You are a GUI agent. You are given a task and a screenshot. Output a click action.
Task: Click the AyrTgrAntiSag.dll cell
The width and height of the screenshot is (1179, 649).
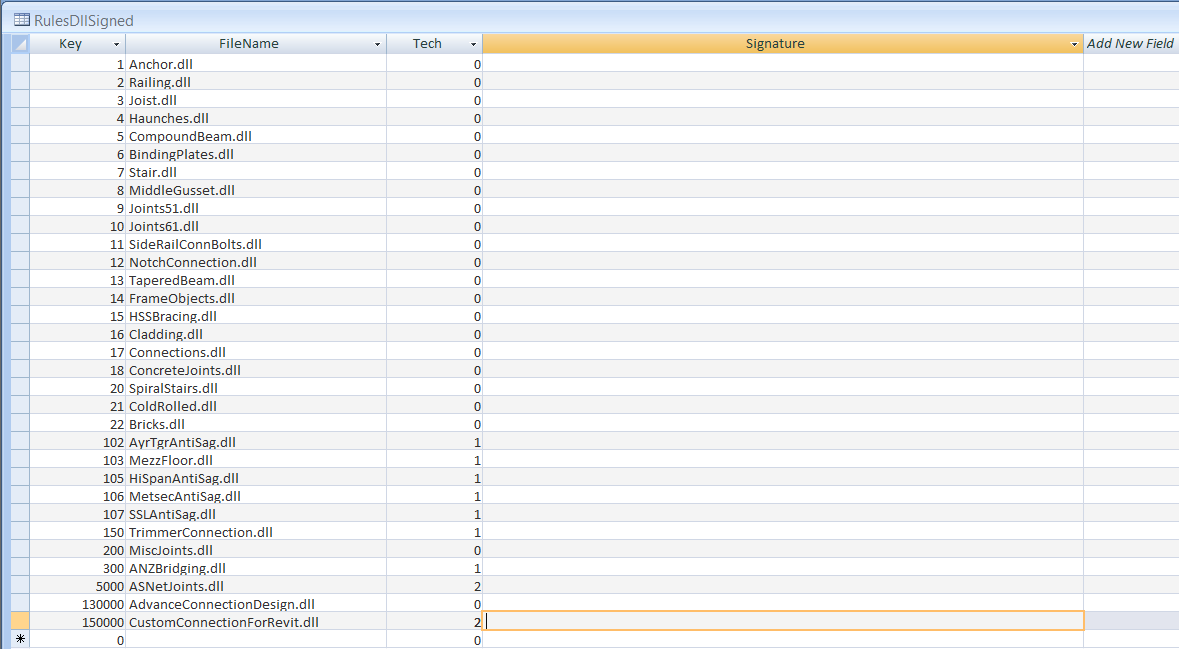tap(256, 442)
